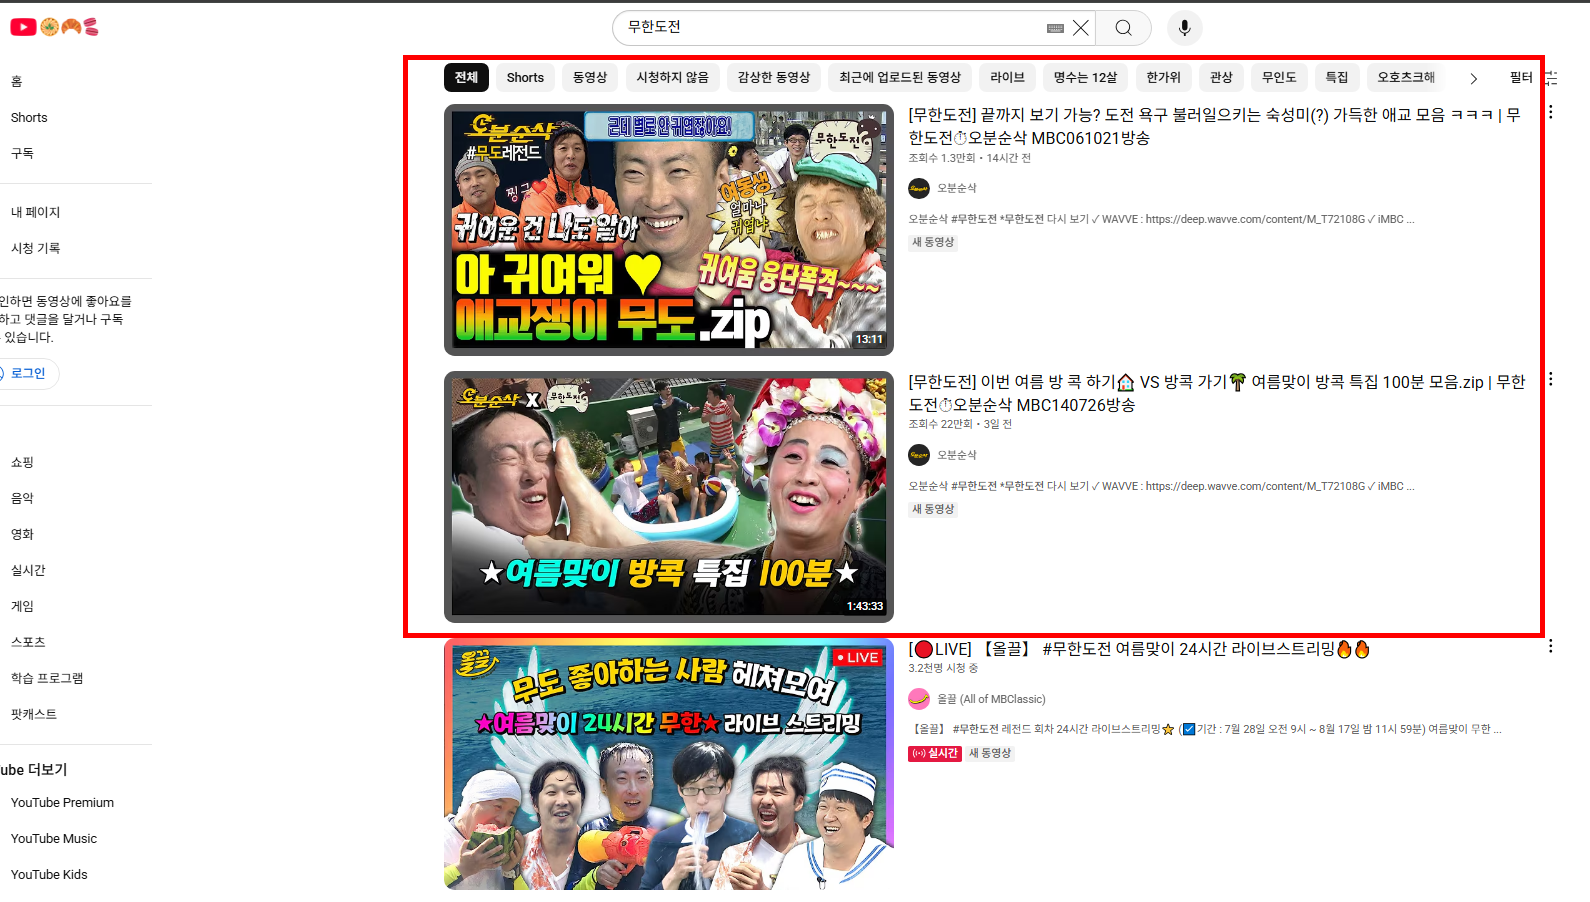Select the 오호츠크해 chip
This screenshot has height=902, width=1590.
tap(1406, 78)
